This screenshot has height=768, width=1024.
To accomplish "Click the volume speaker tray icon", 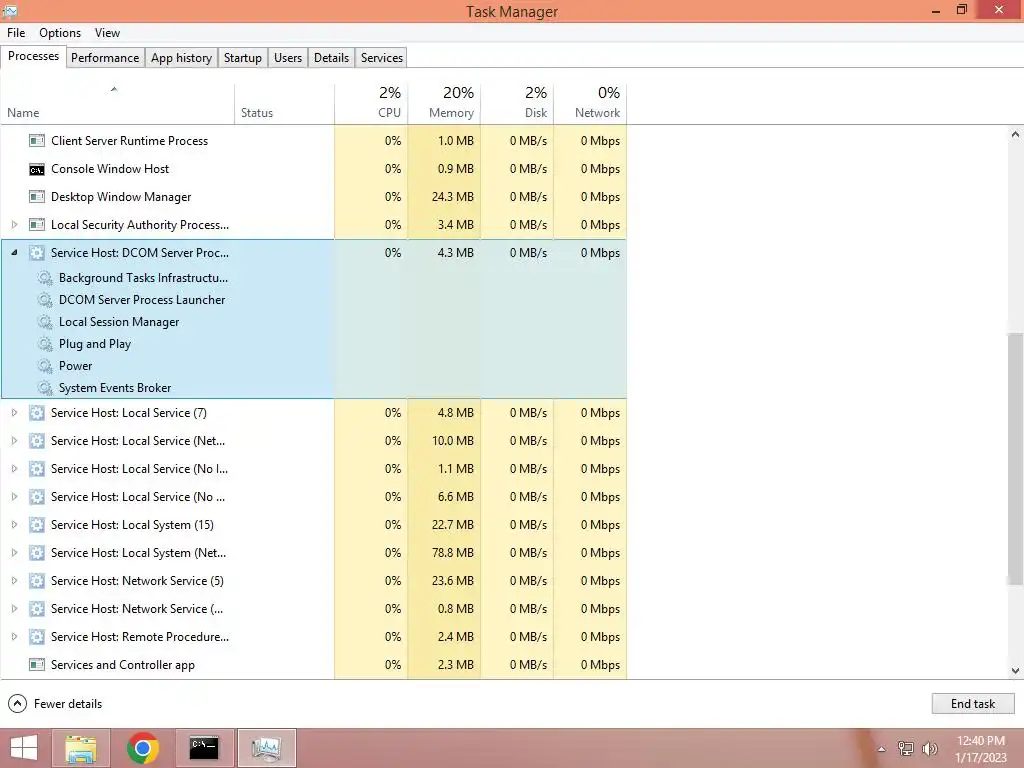I will pyautogui.click(x=930, y=748).
